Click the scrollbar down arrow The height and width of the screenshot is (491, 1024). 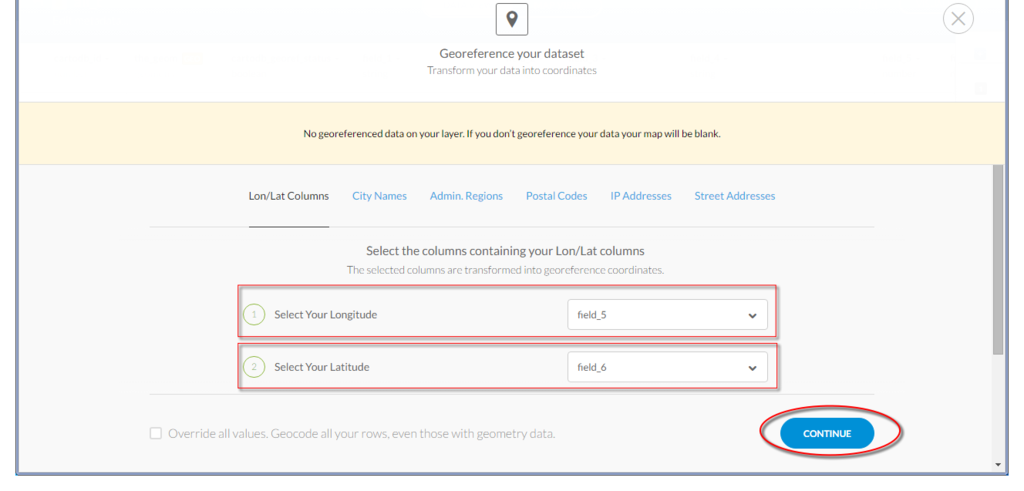998,464
